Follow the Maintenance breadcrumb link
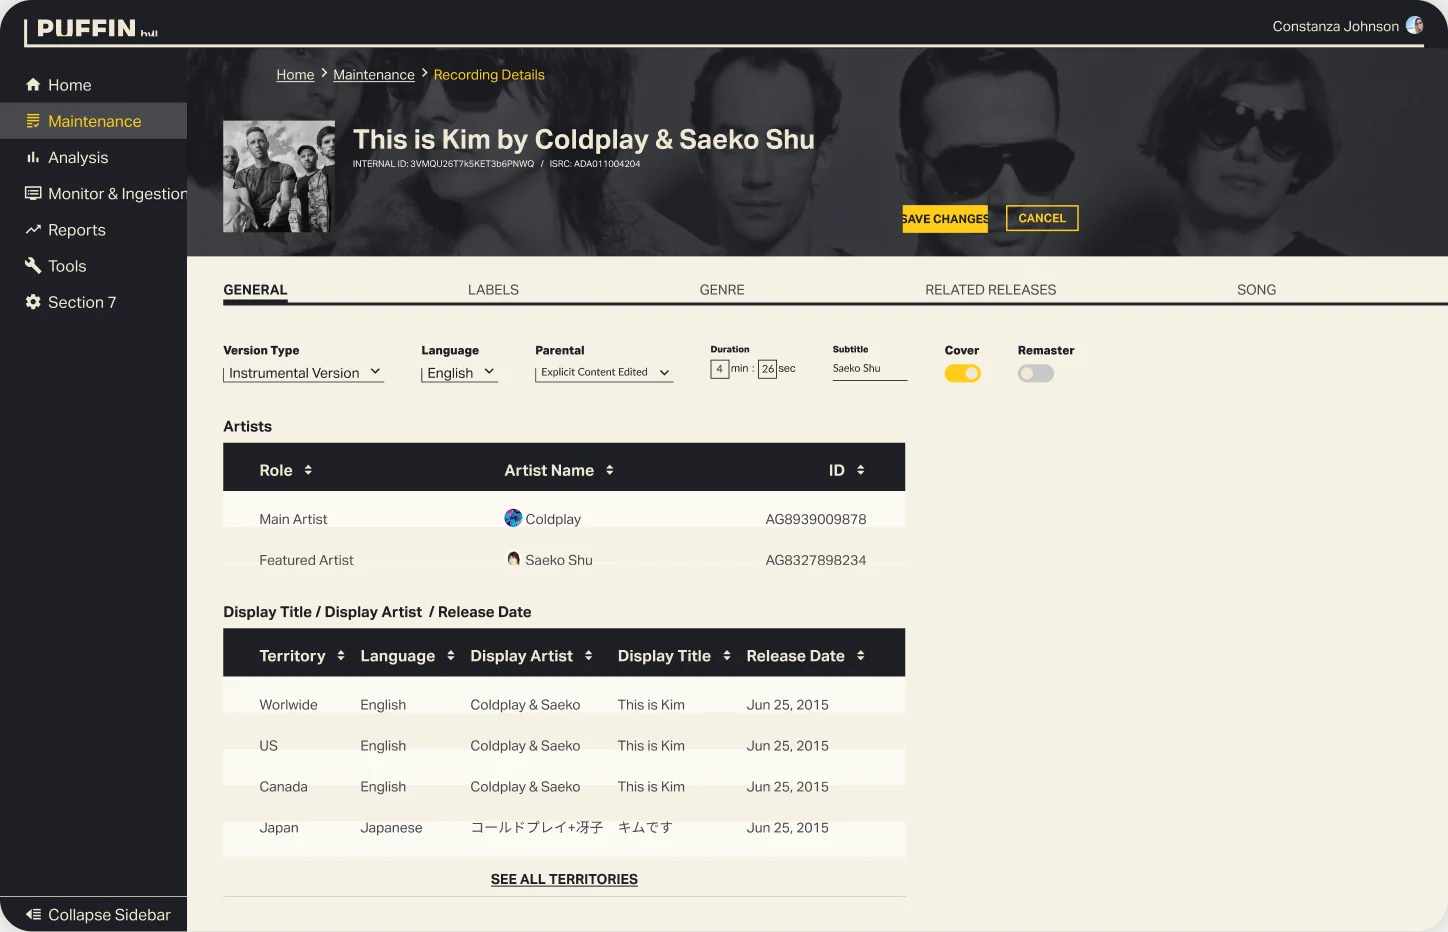Screen dimensions: 1448x932 (374, 75)
